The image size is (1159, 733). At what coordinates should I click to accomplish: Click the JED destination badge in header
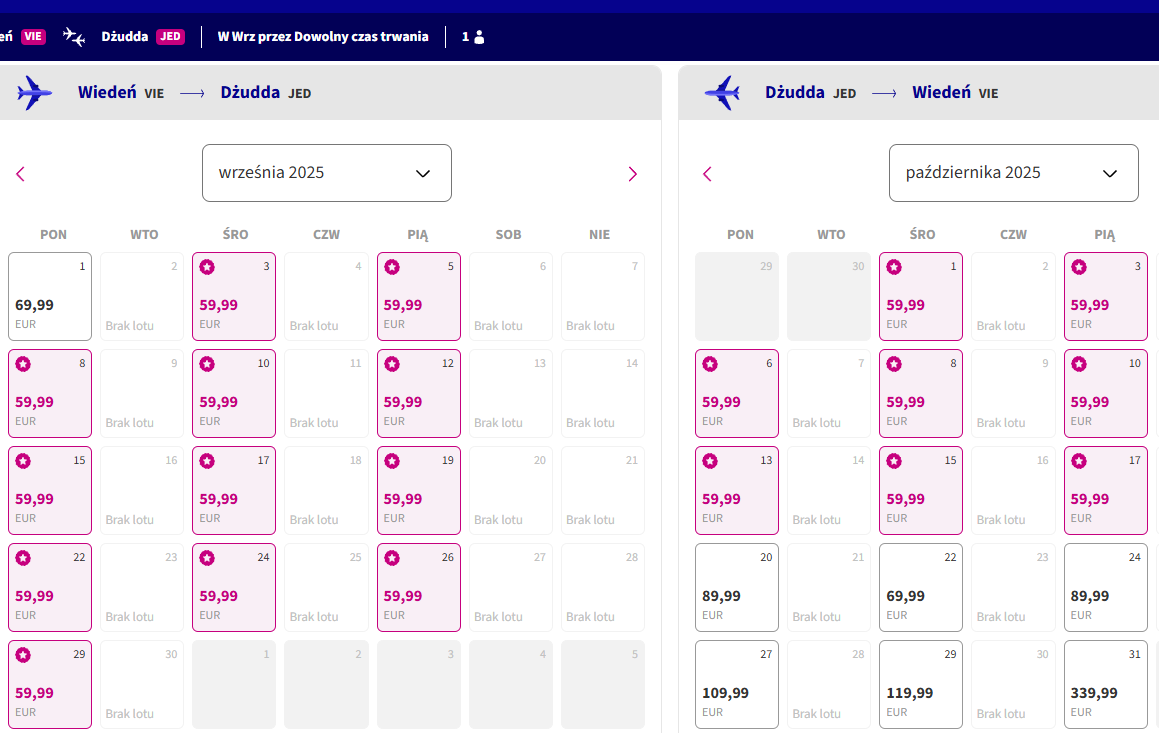pyautogui.click(x=170, y=36)
